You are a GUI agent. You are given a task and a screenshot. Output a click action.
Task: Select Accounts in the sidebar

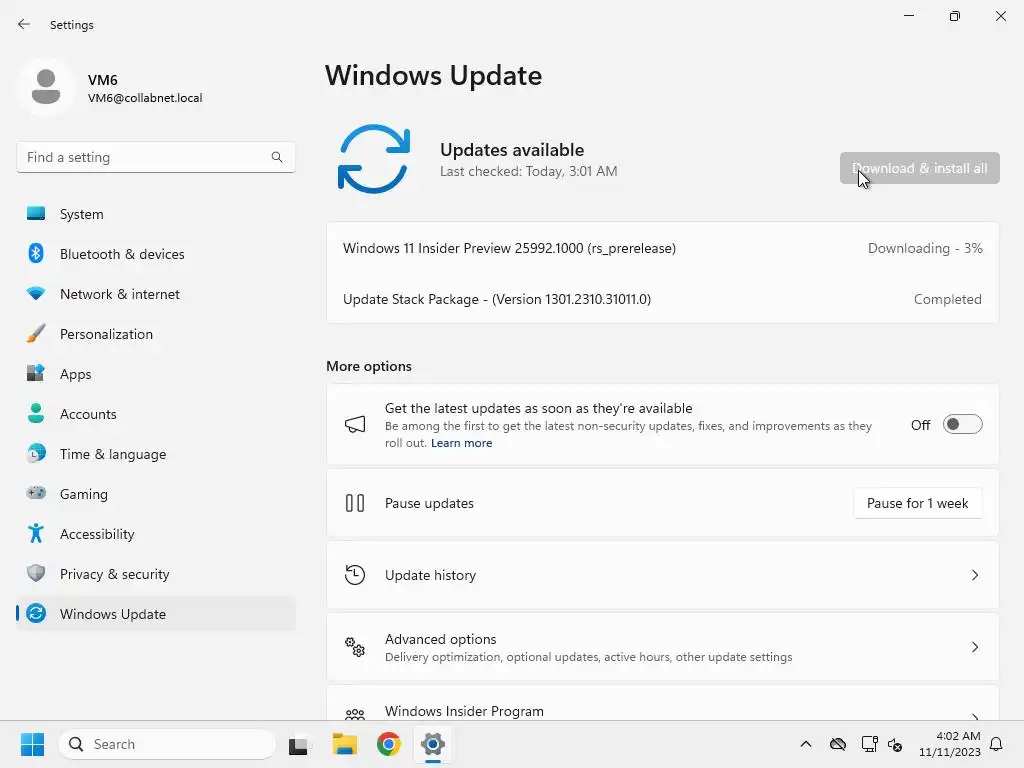(156, 413)
